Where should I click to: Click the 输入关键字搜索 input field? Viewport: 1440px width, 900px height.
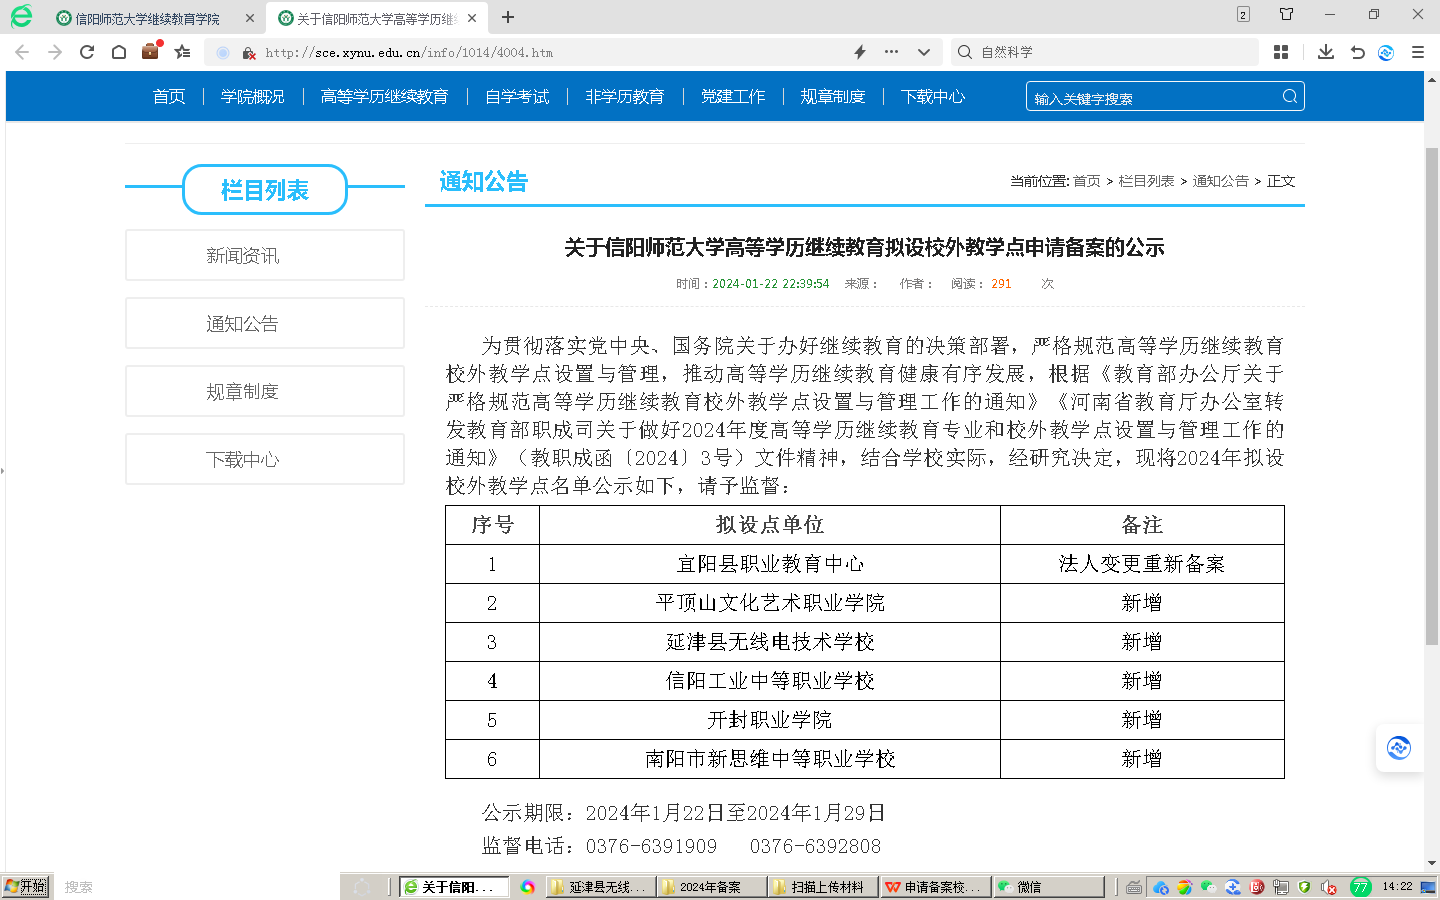(x=1150, y=98)
